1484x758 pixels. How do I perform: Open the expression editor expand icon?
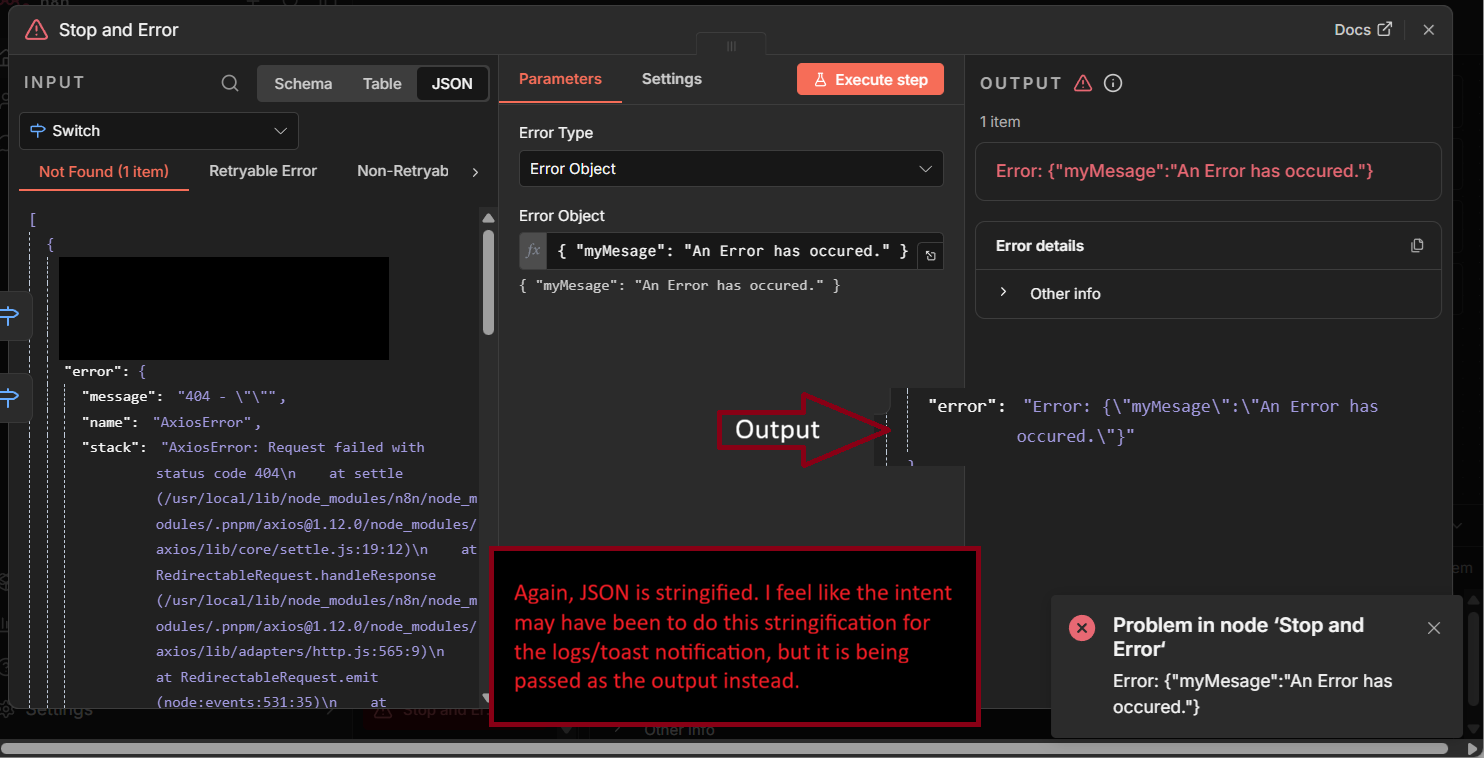click(x=931, y=256)
